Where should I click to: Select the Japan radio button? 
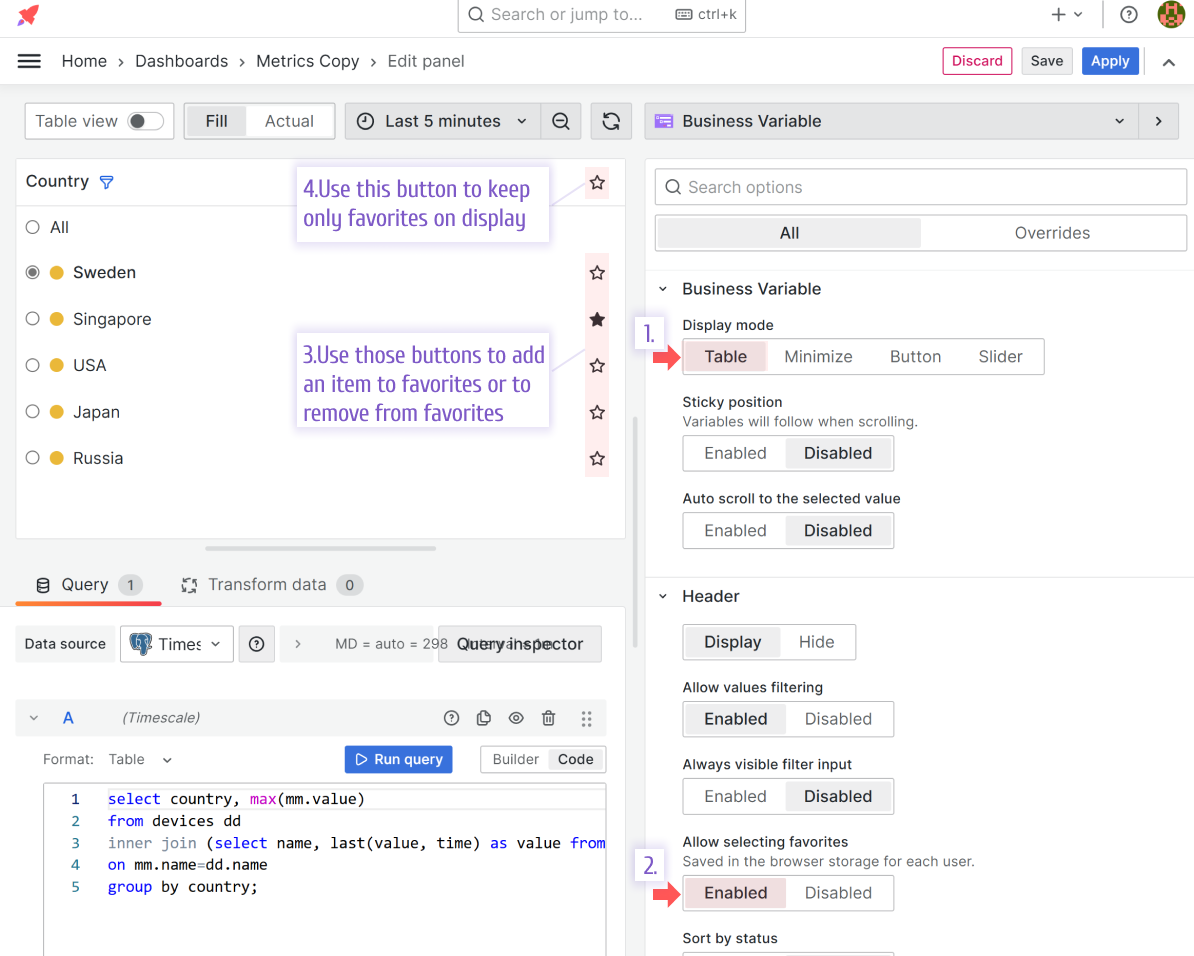click(33, 412)
